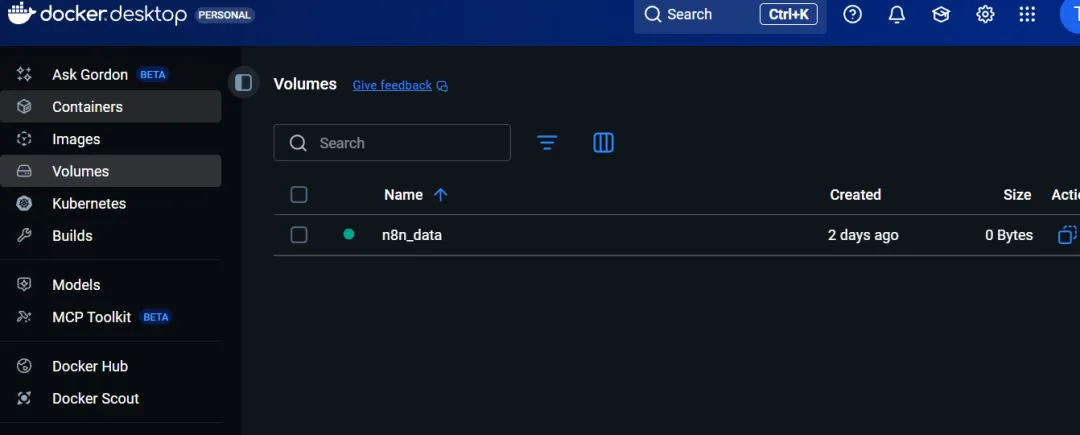Click the Volumes page heading
Image resolution: width=1080 pixels, height=435 pixels.
tap(305, 84)
